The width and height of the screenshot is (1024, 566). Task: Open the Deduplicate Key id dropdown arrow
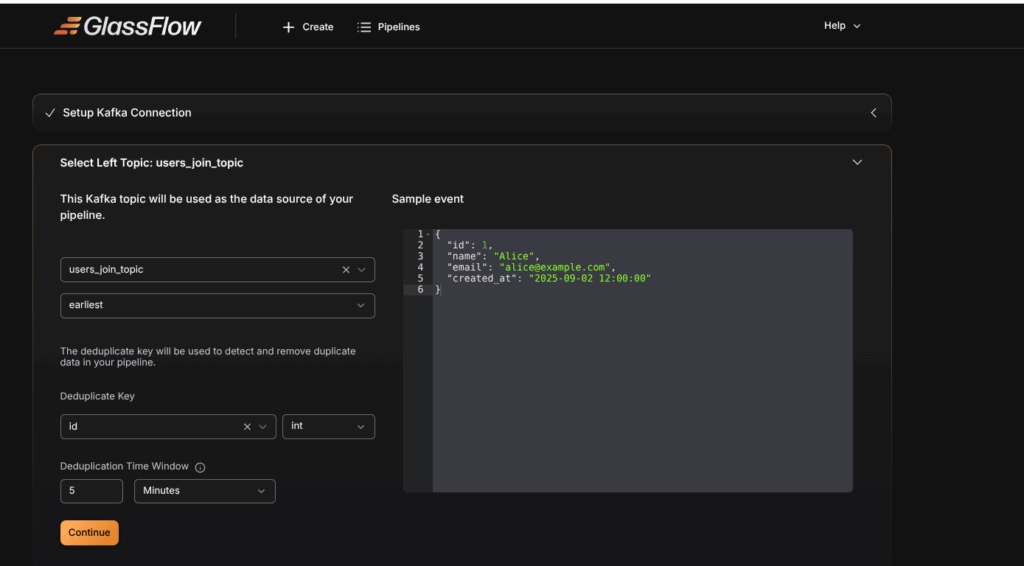coord(263,427)
